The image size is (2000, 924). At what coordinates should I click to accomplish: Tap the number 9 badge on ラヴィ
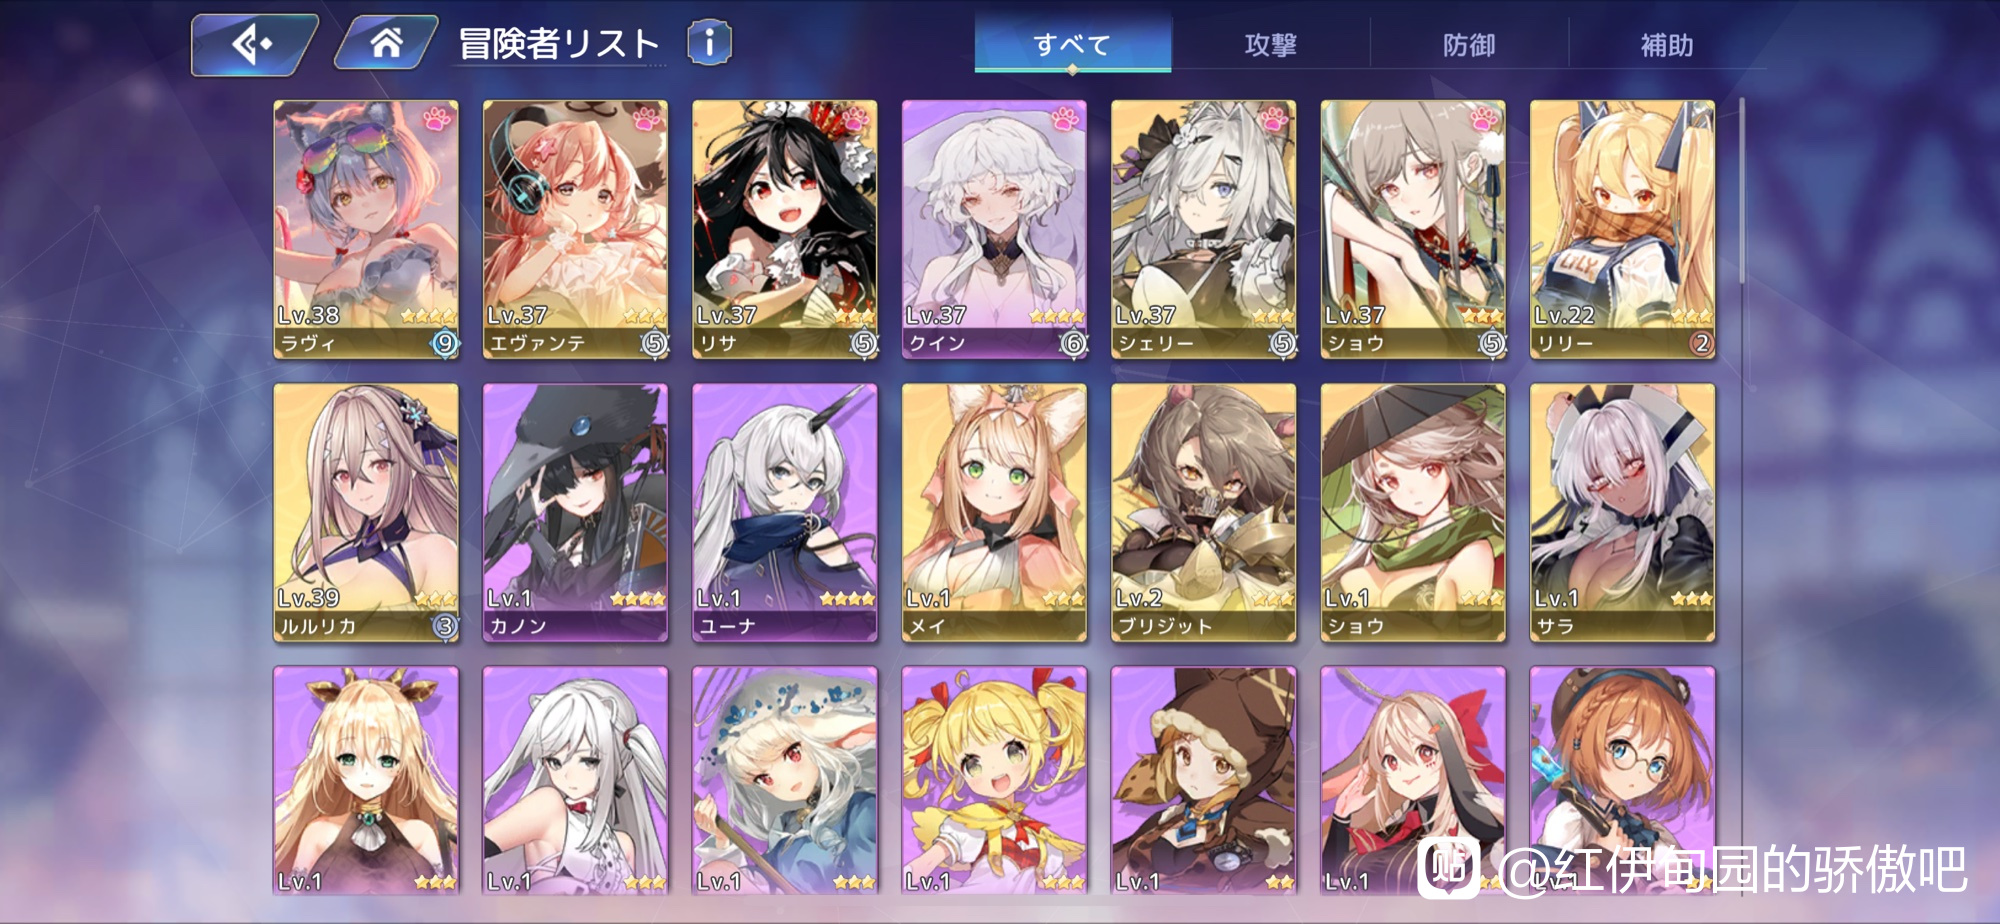click(x=445, y=344)
